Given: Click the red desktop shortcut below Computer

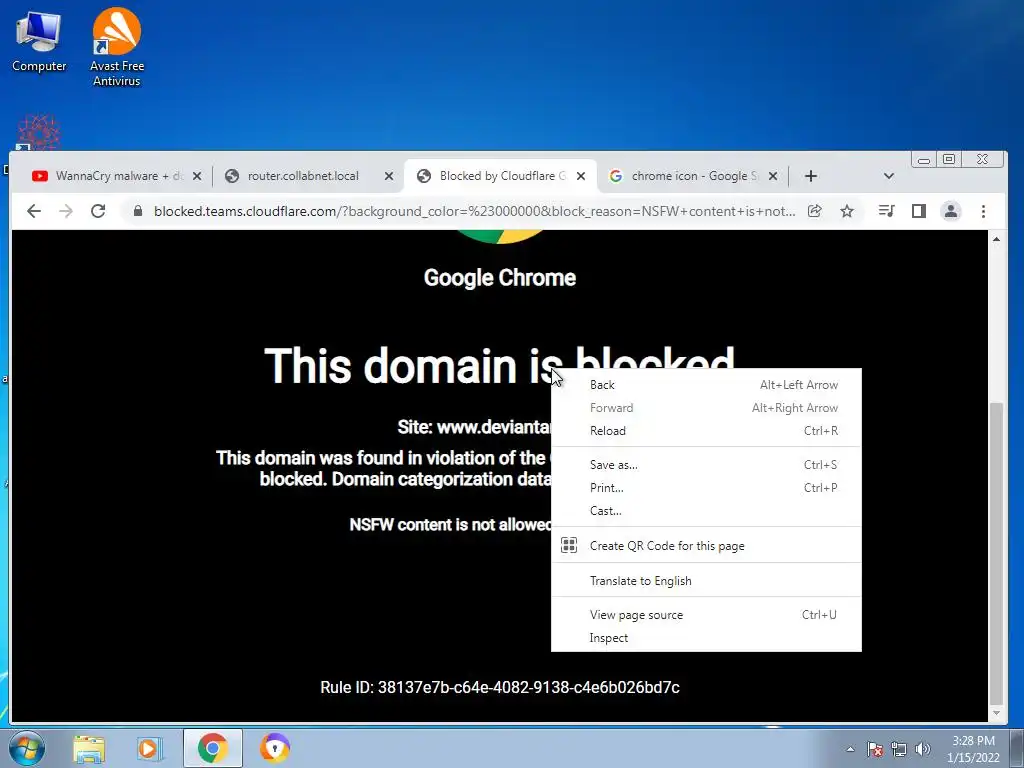Looking at the screenshot, I should tap(39, 132).
